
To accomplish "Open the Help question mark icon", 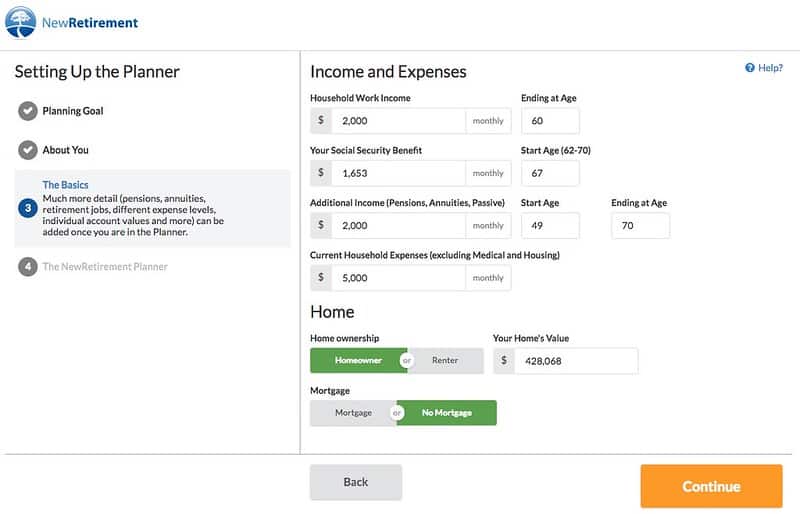I will [x=749, y=68].
